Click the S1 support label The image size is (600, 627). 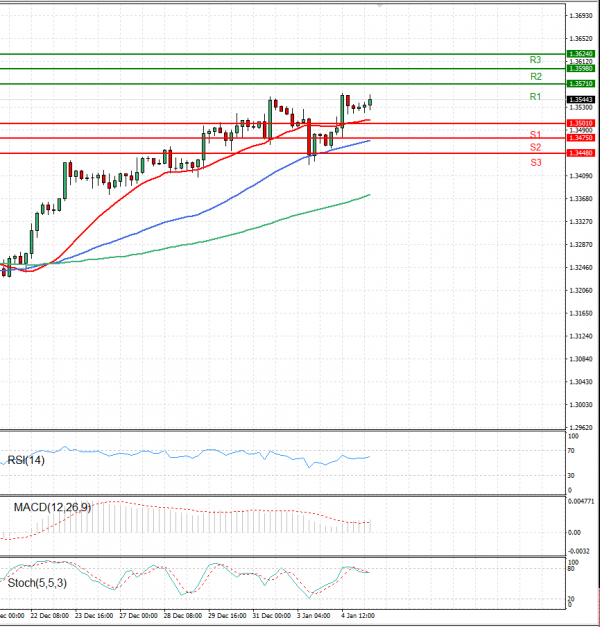(535, 134)
